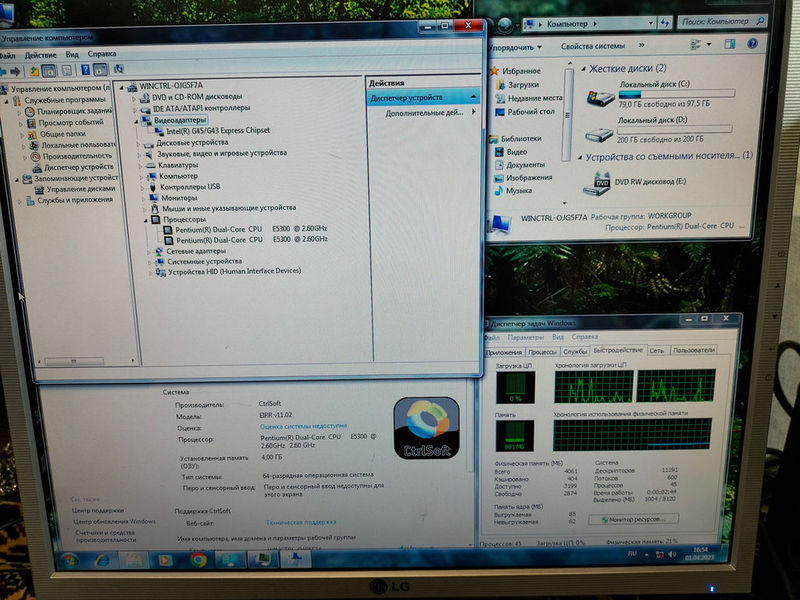The width and height of the screenshot is (800, 600).
Task: Click the Поиск: Компьютер search field
Action: 721,21
